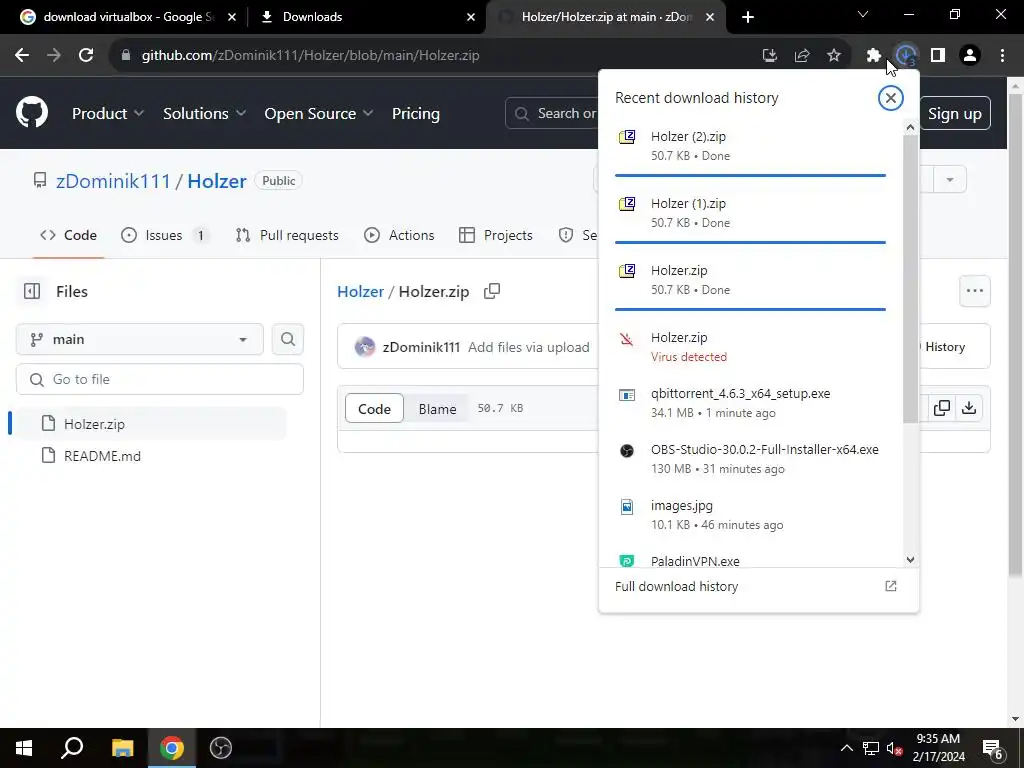1024x768 pixels.
Task: Open Windows taskbar search
Action: pyautogui.click(x=72, y=748)
